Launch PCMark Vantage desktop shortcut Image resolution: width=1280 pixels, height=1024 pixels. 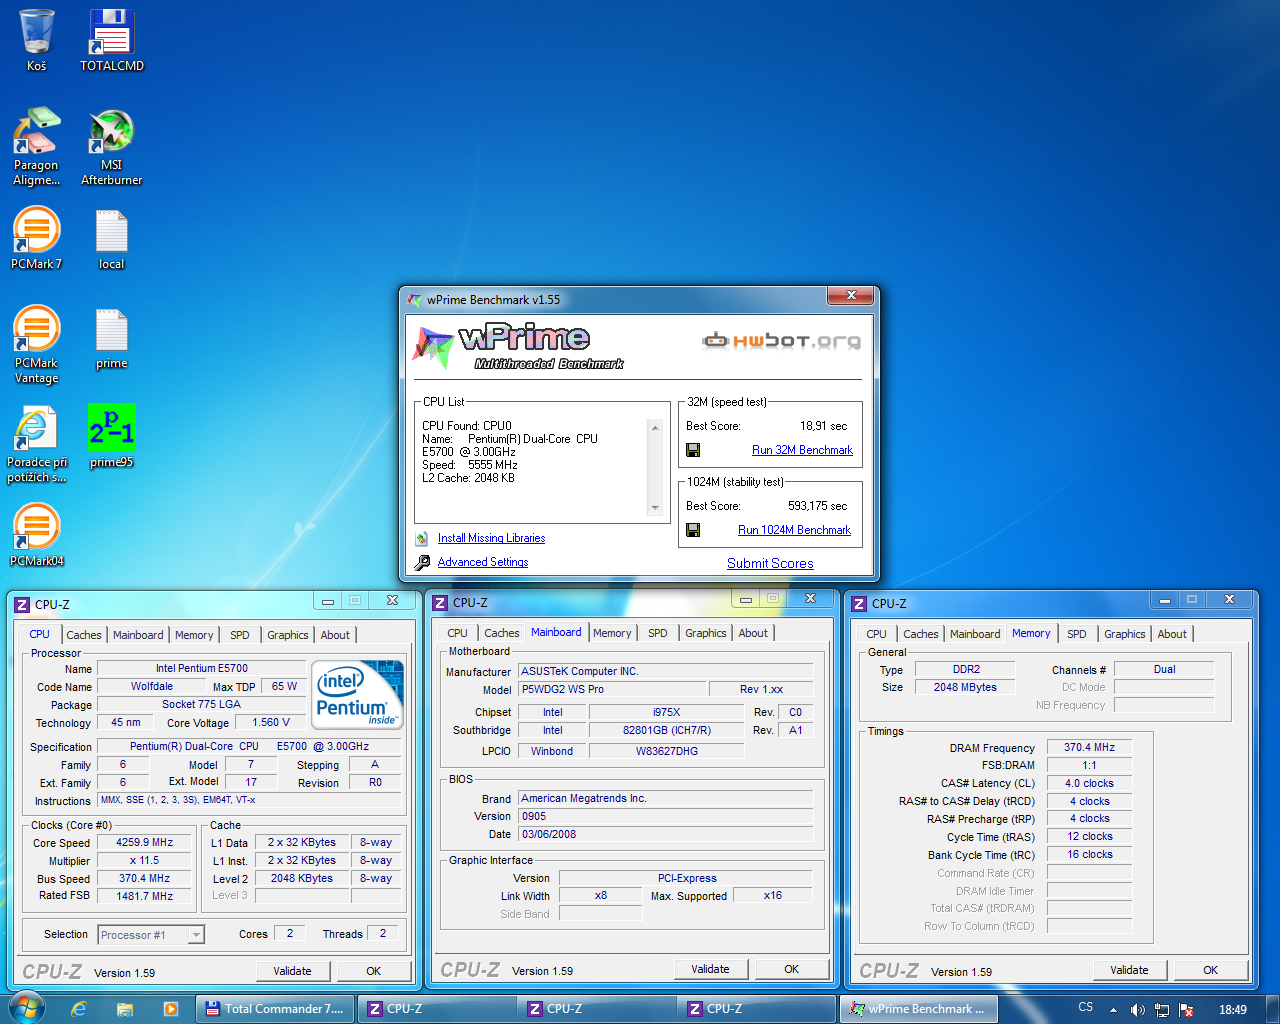[36, 344]
